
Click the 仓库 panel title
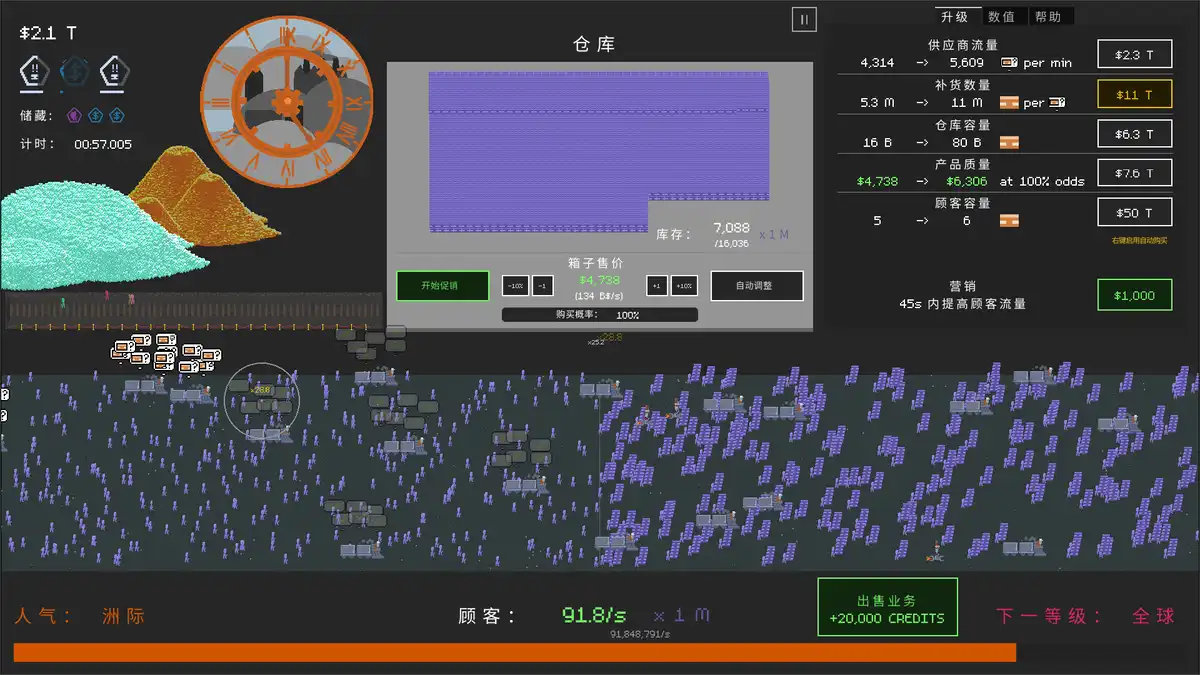(594, 44)
